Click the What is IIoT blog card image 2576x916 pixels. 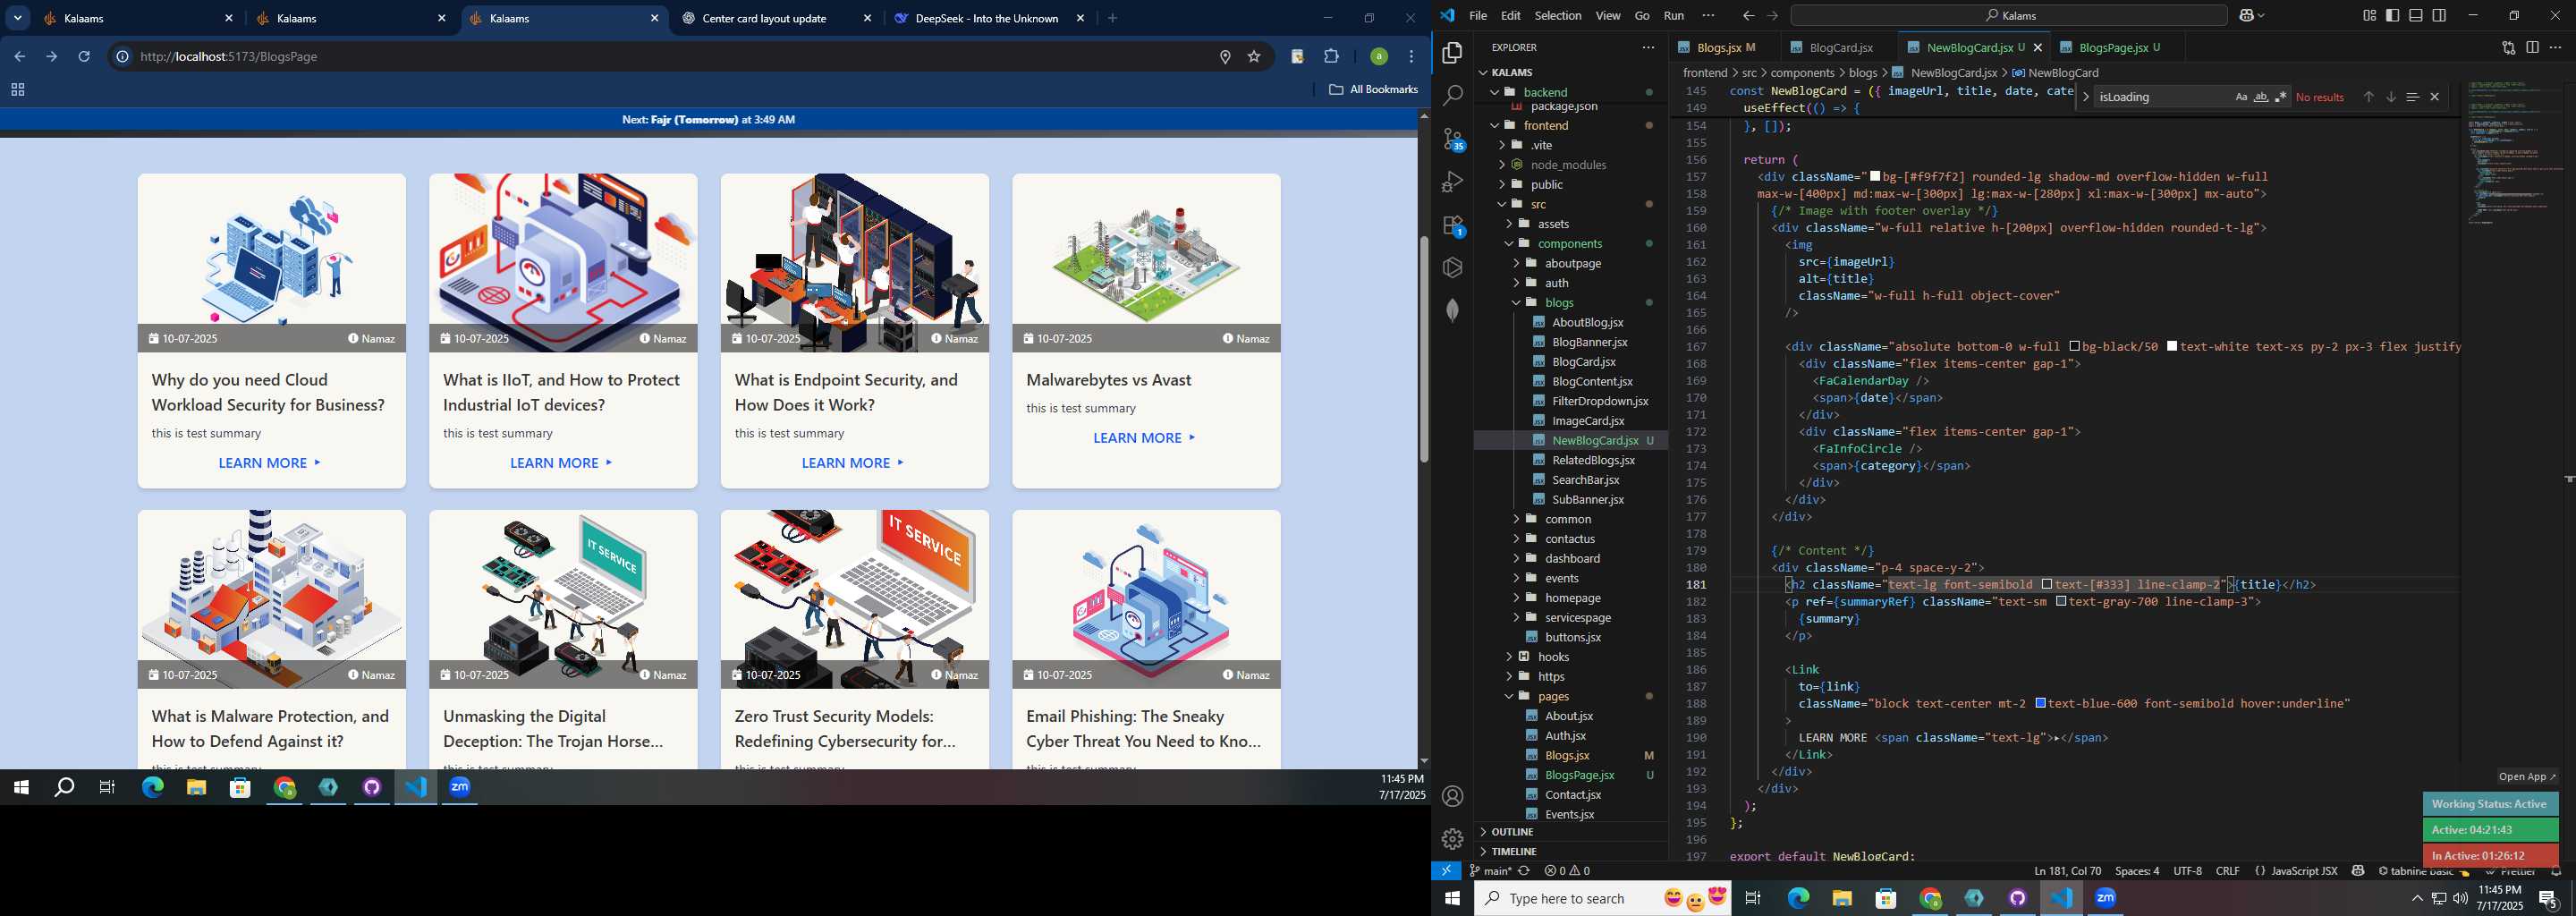[563, 262]
